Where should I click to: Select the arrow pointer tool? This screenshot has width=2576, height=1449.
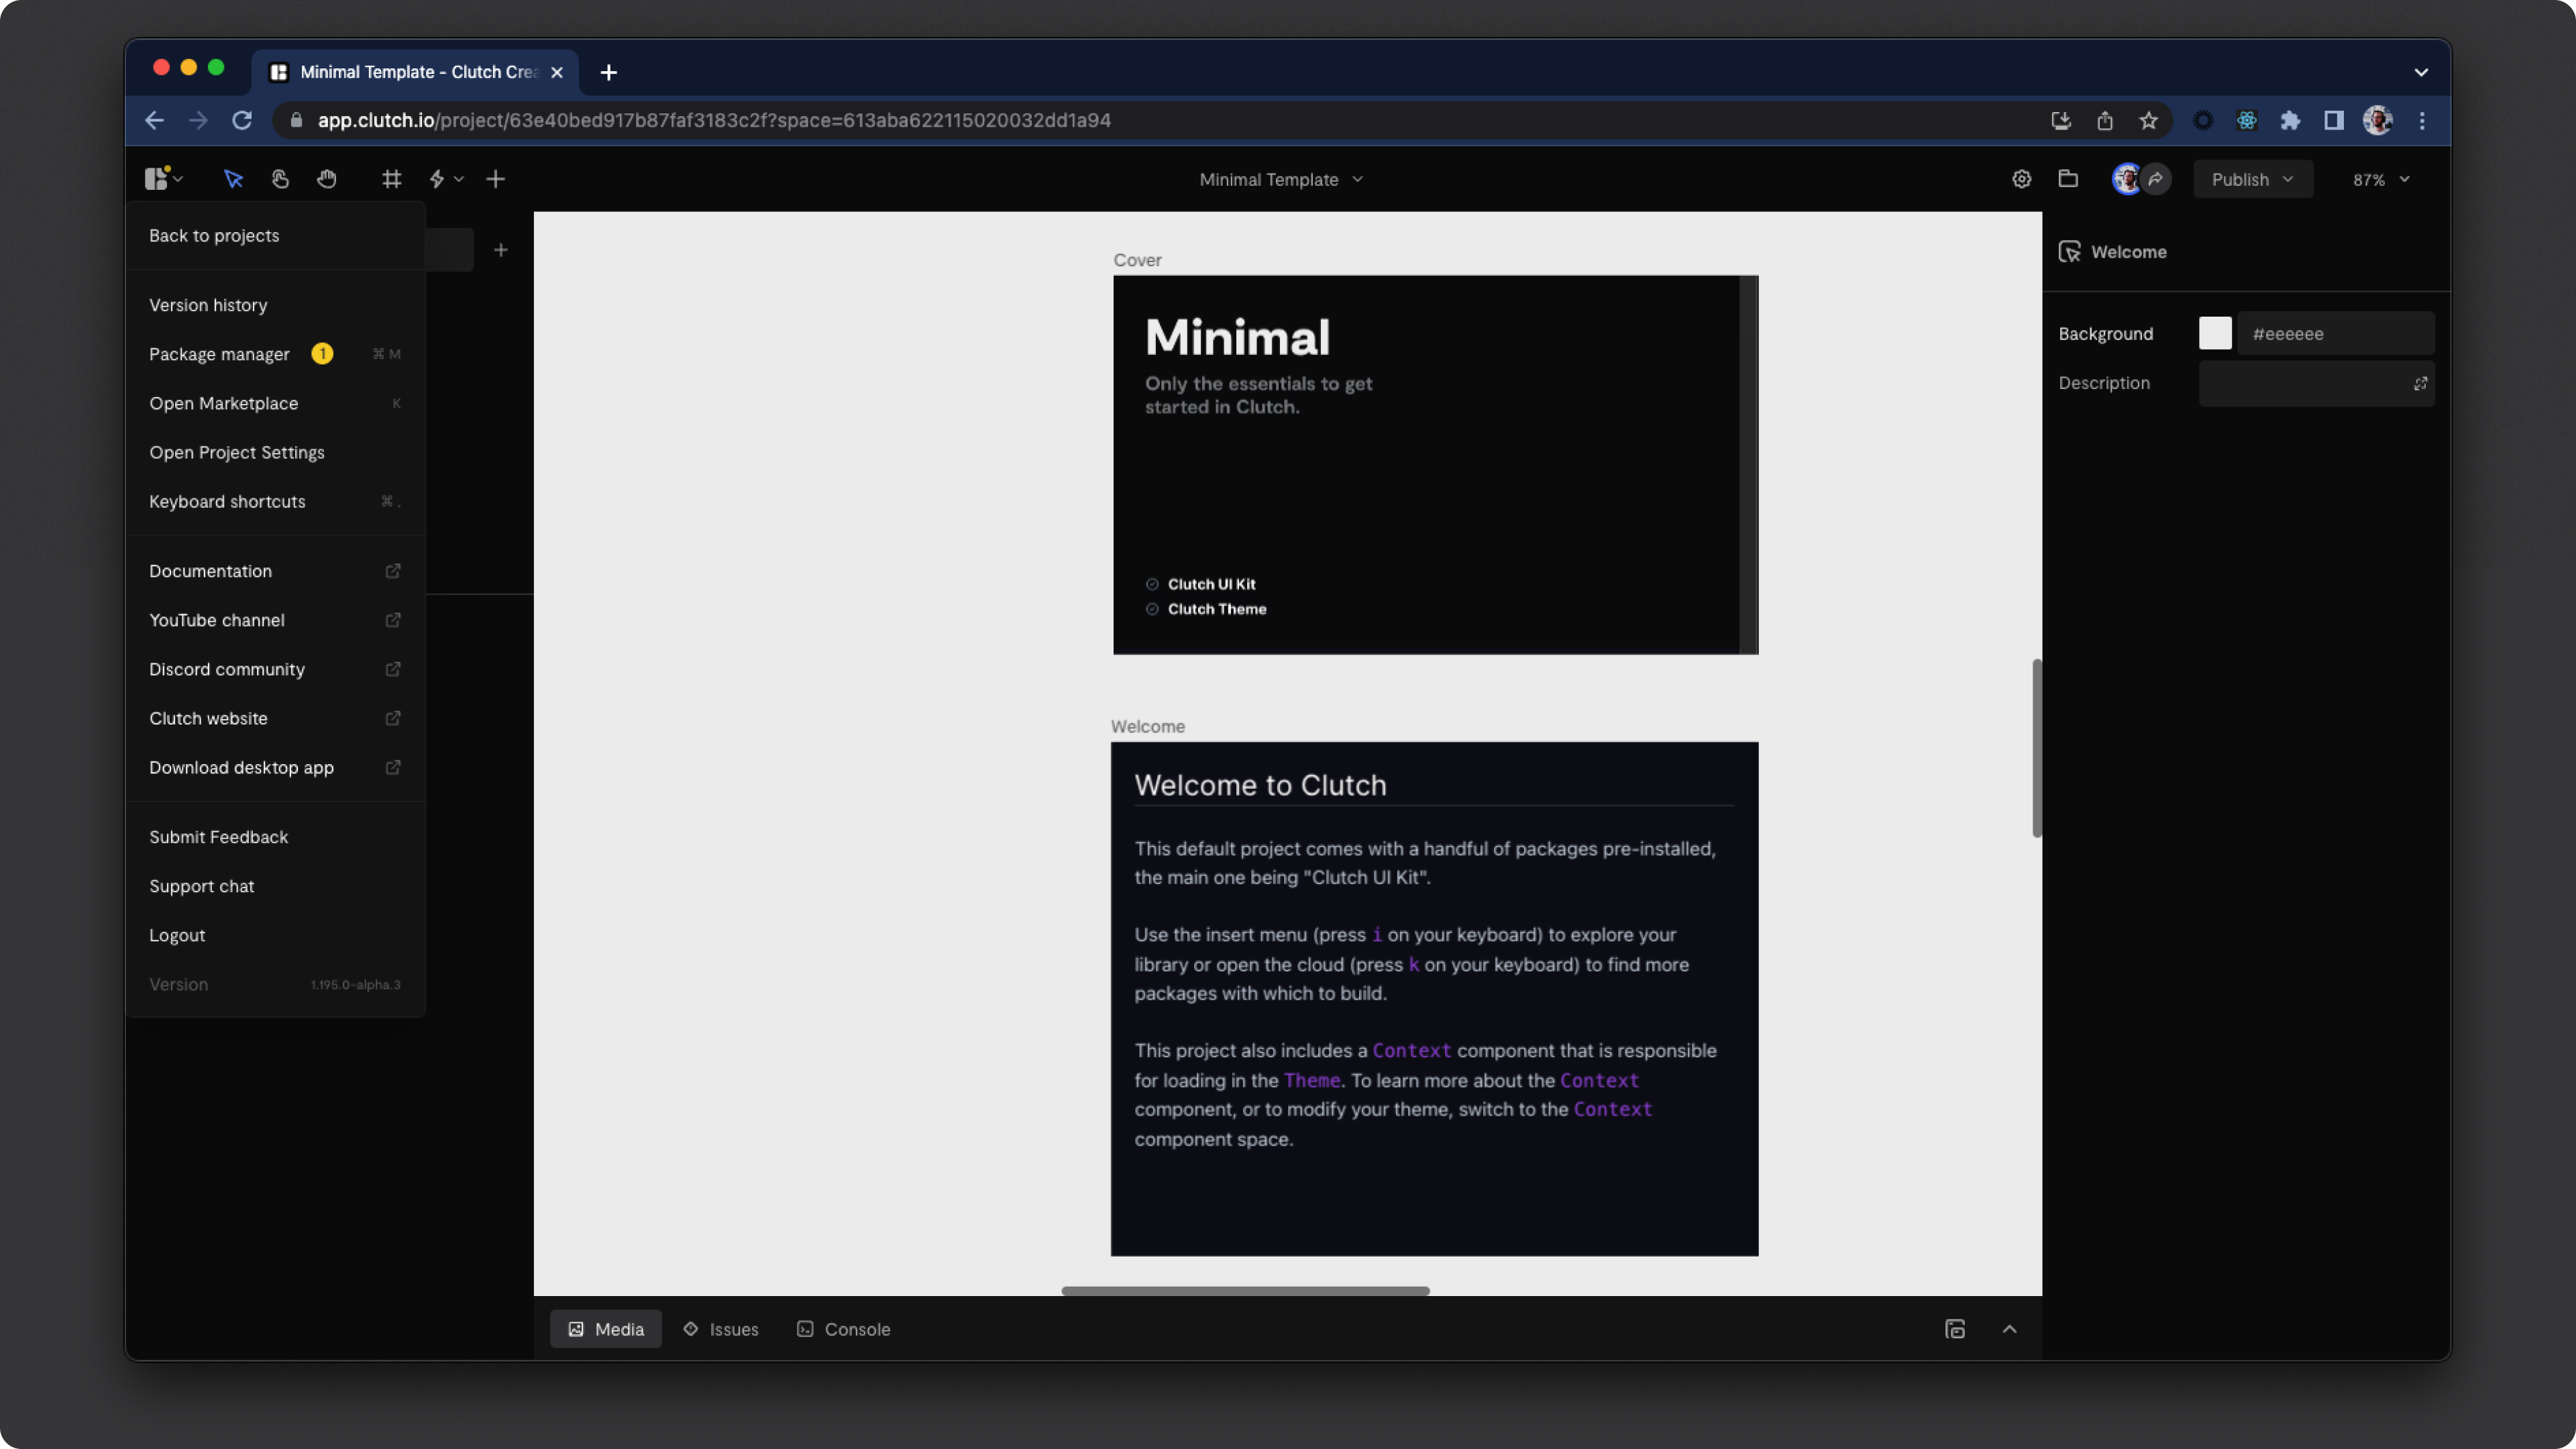coord(233,179)
